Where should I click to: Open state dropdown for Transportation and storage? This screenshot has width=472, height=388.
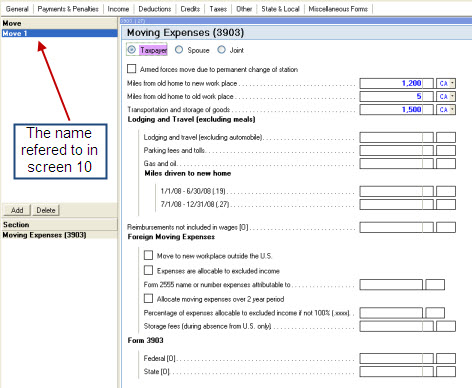point(452,109)
